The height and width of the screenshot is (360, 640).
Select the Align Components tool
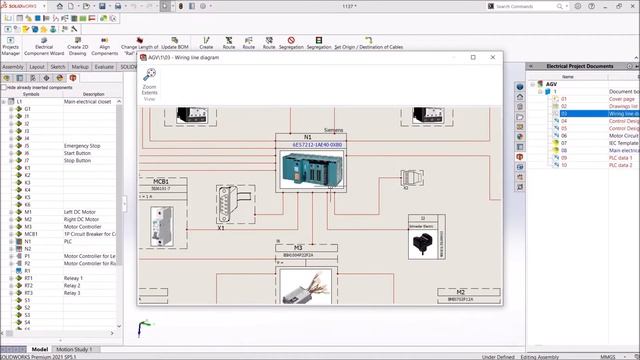pyautogui.click(x=104, y=46)
